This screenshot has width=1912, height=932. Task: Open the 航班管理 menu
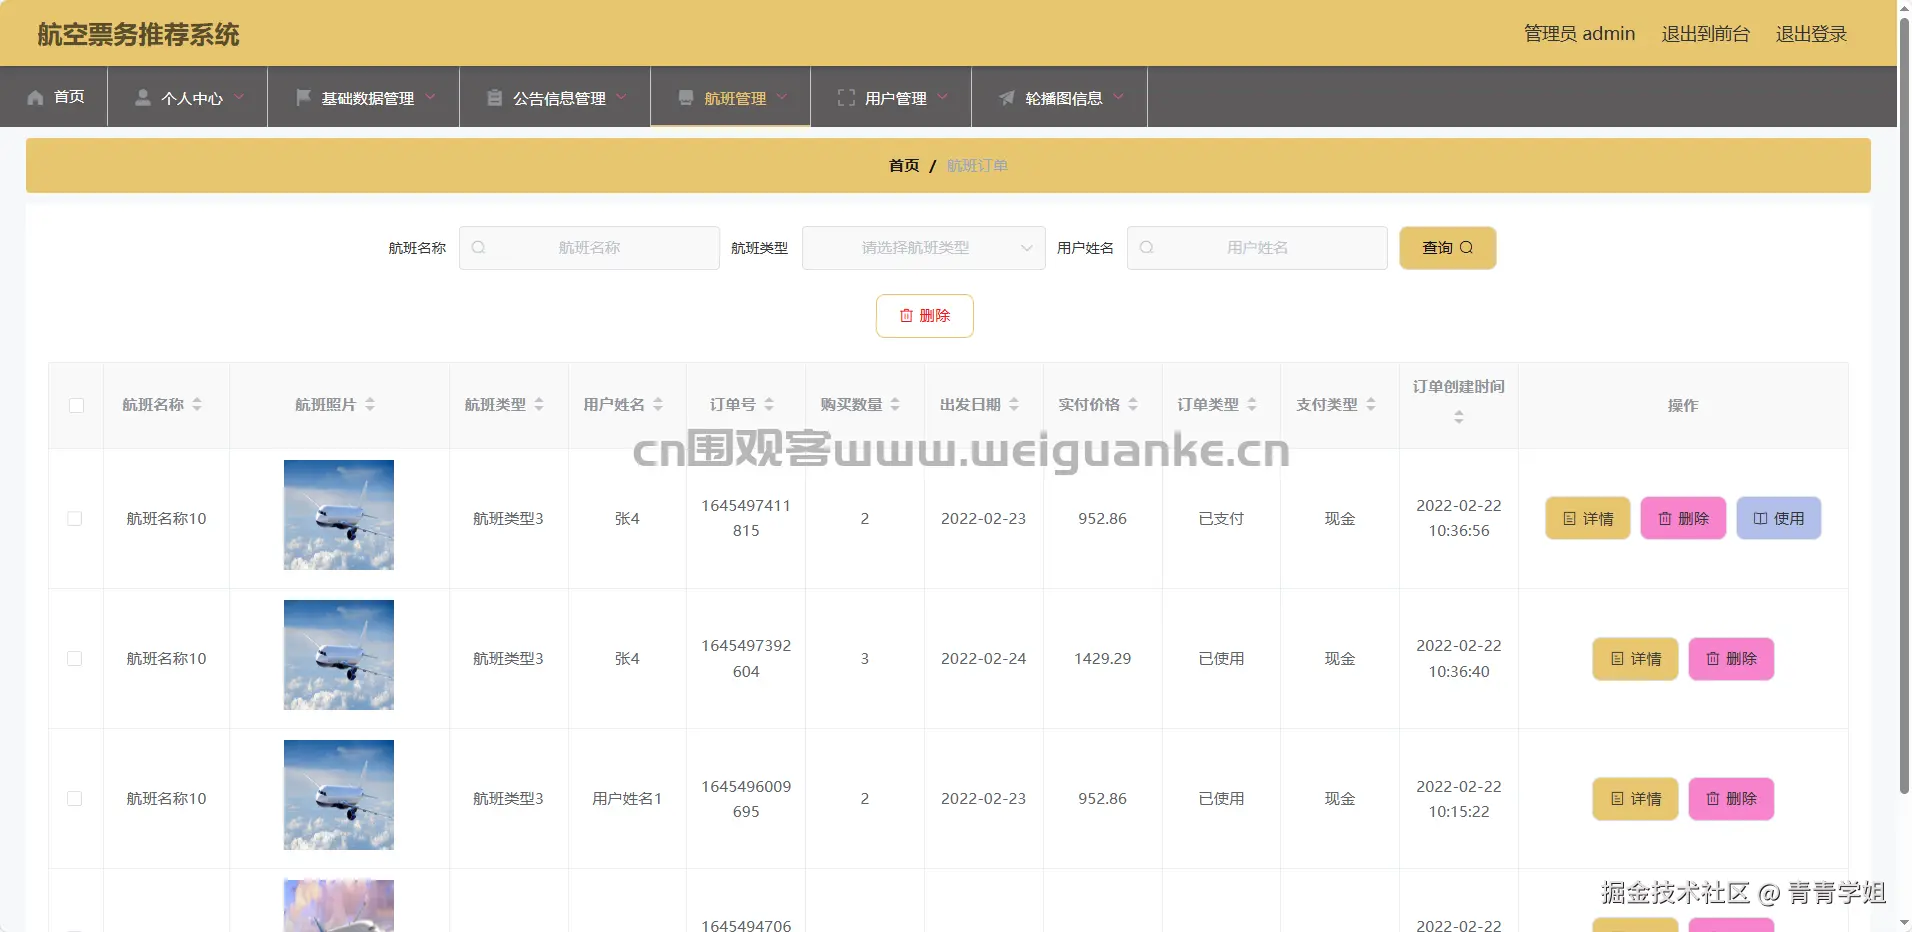coord(731,97)
